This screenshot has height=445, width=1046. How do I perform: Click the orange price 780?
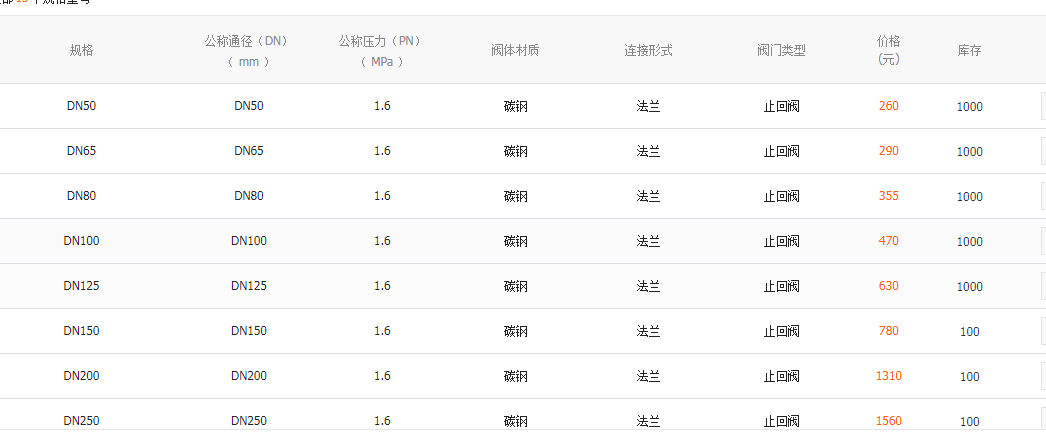click(x=888, y=331)
